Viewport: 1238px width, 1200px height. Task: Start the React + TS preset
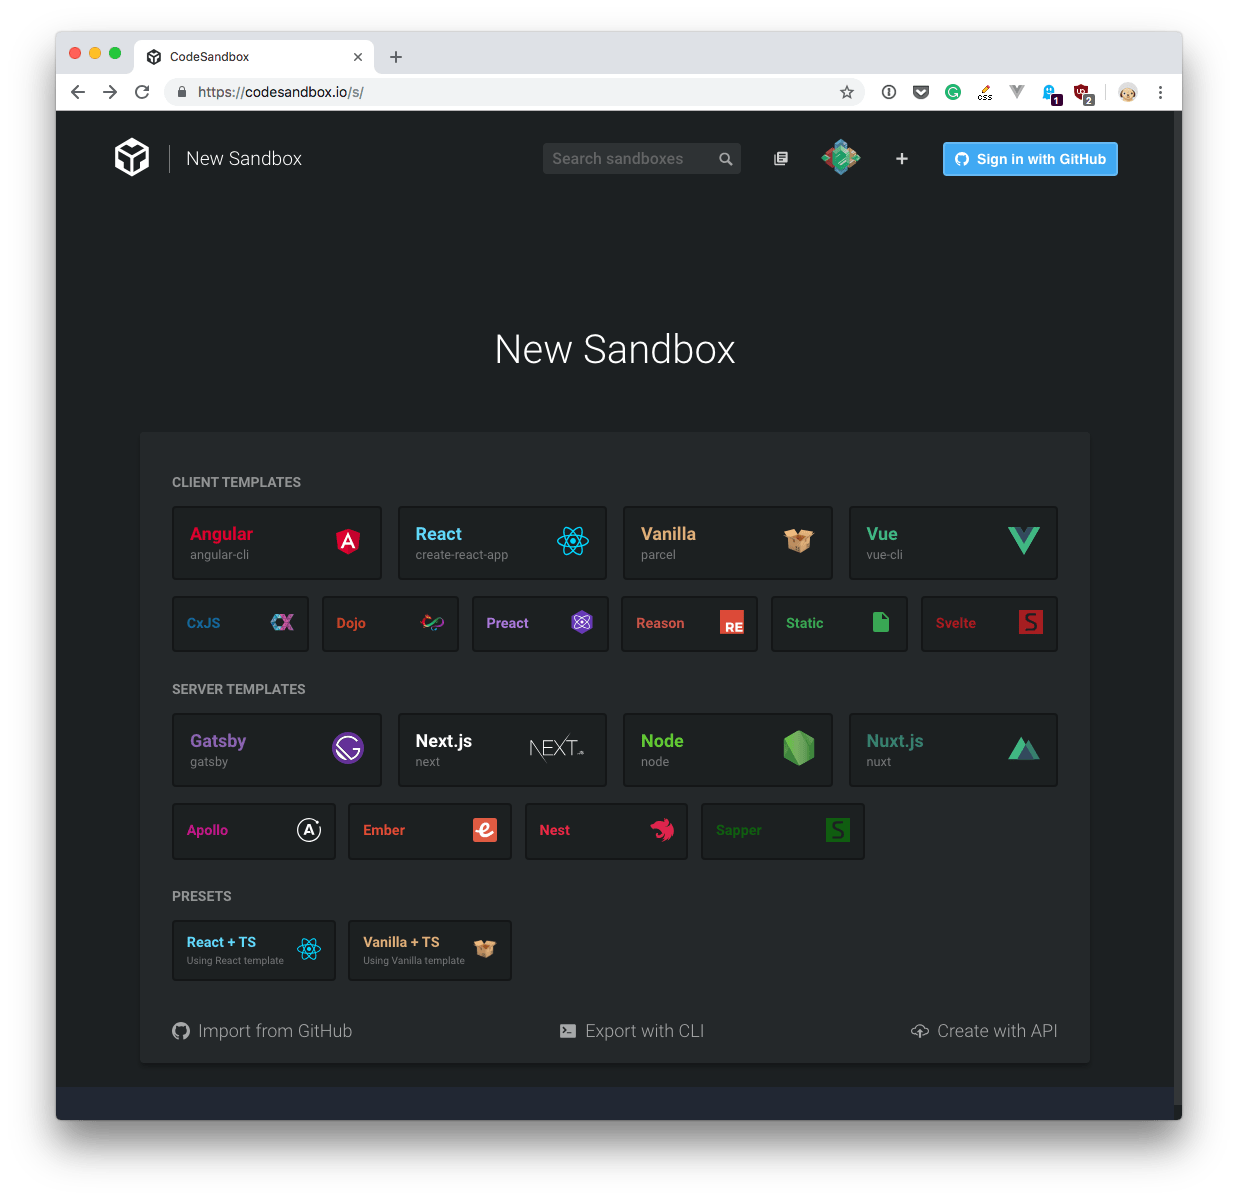click(x=254, y=950)
